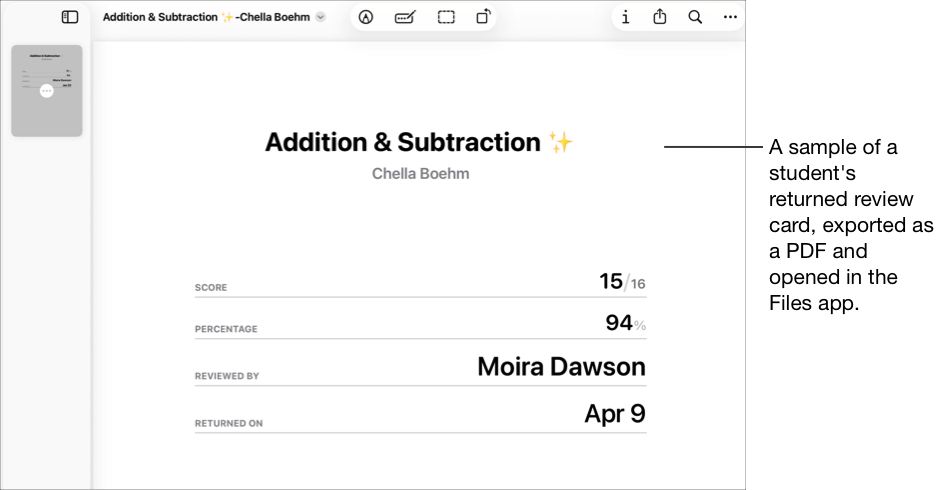Open the thumbnail's ellipsis options button

47,91
